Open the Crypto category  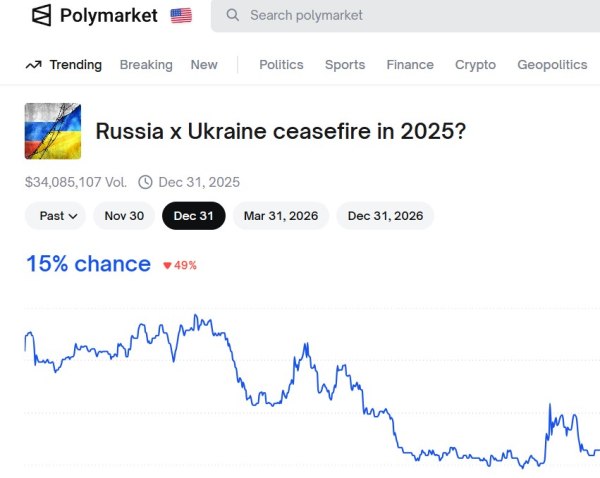(x=475, y=65)
